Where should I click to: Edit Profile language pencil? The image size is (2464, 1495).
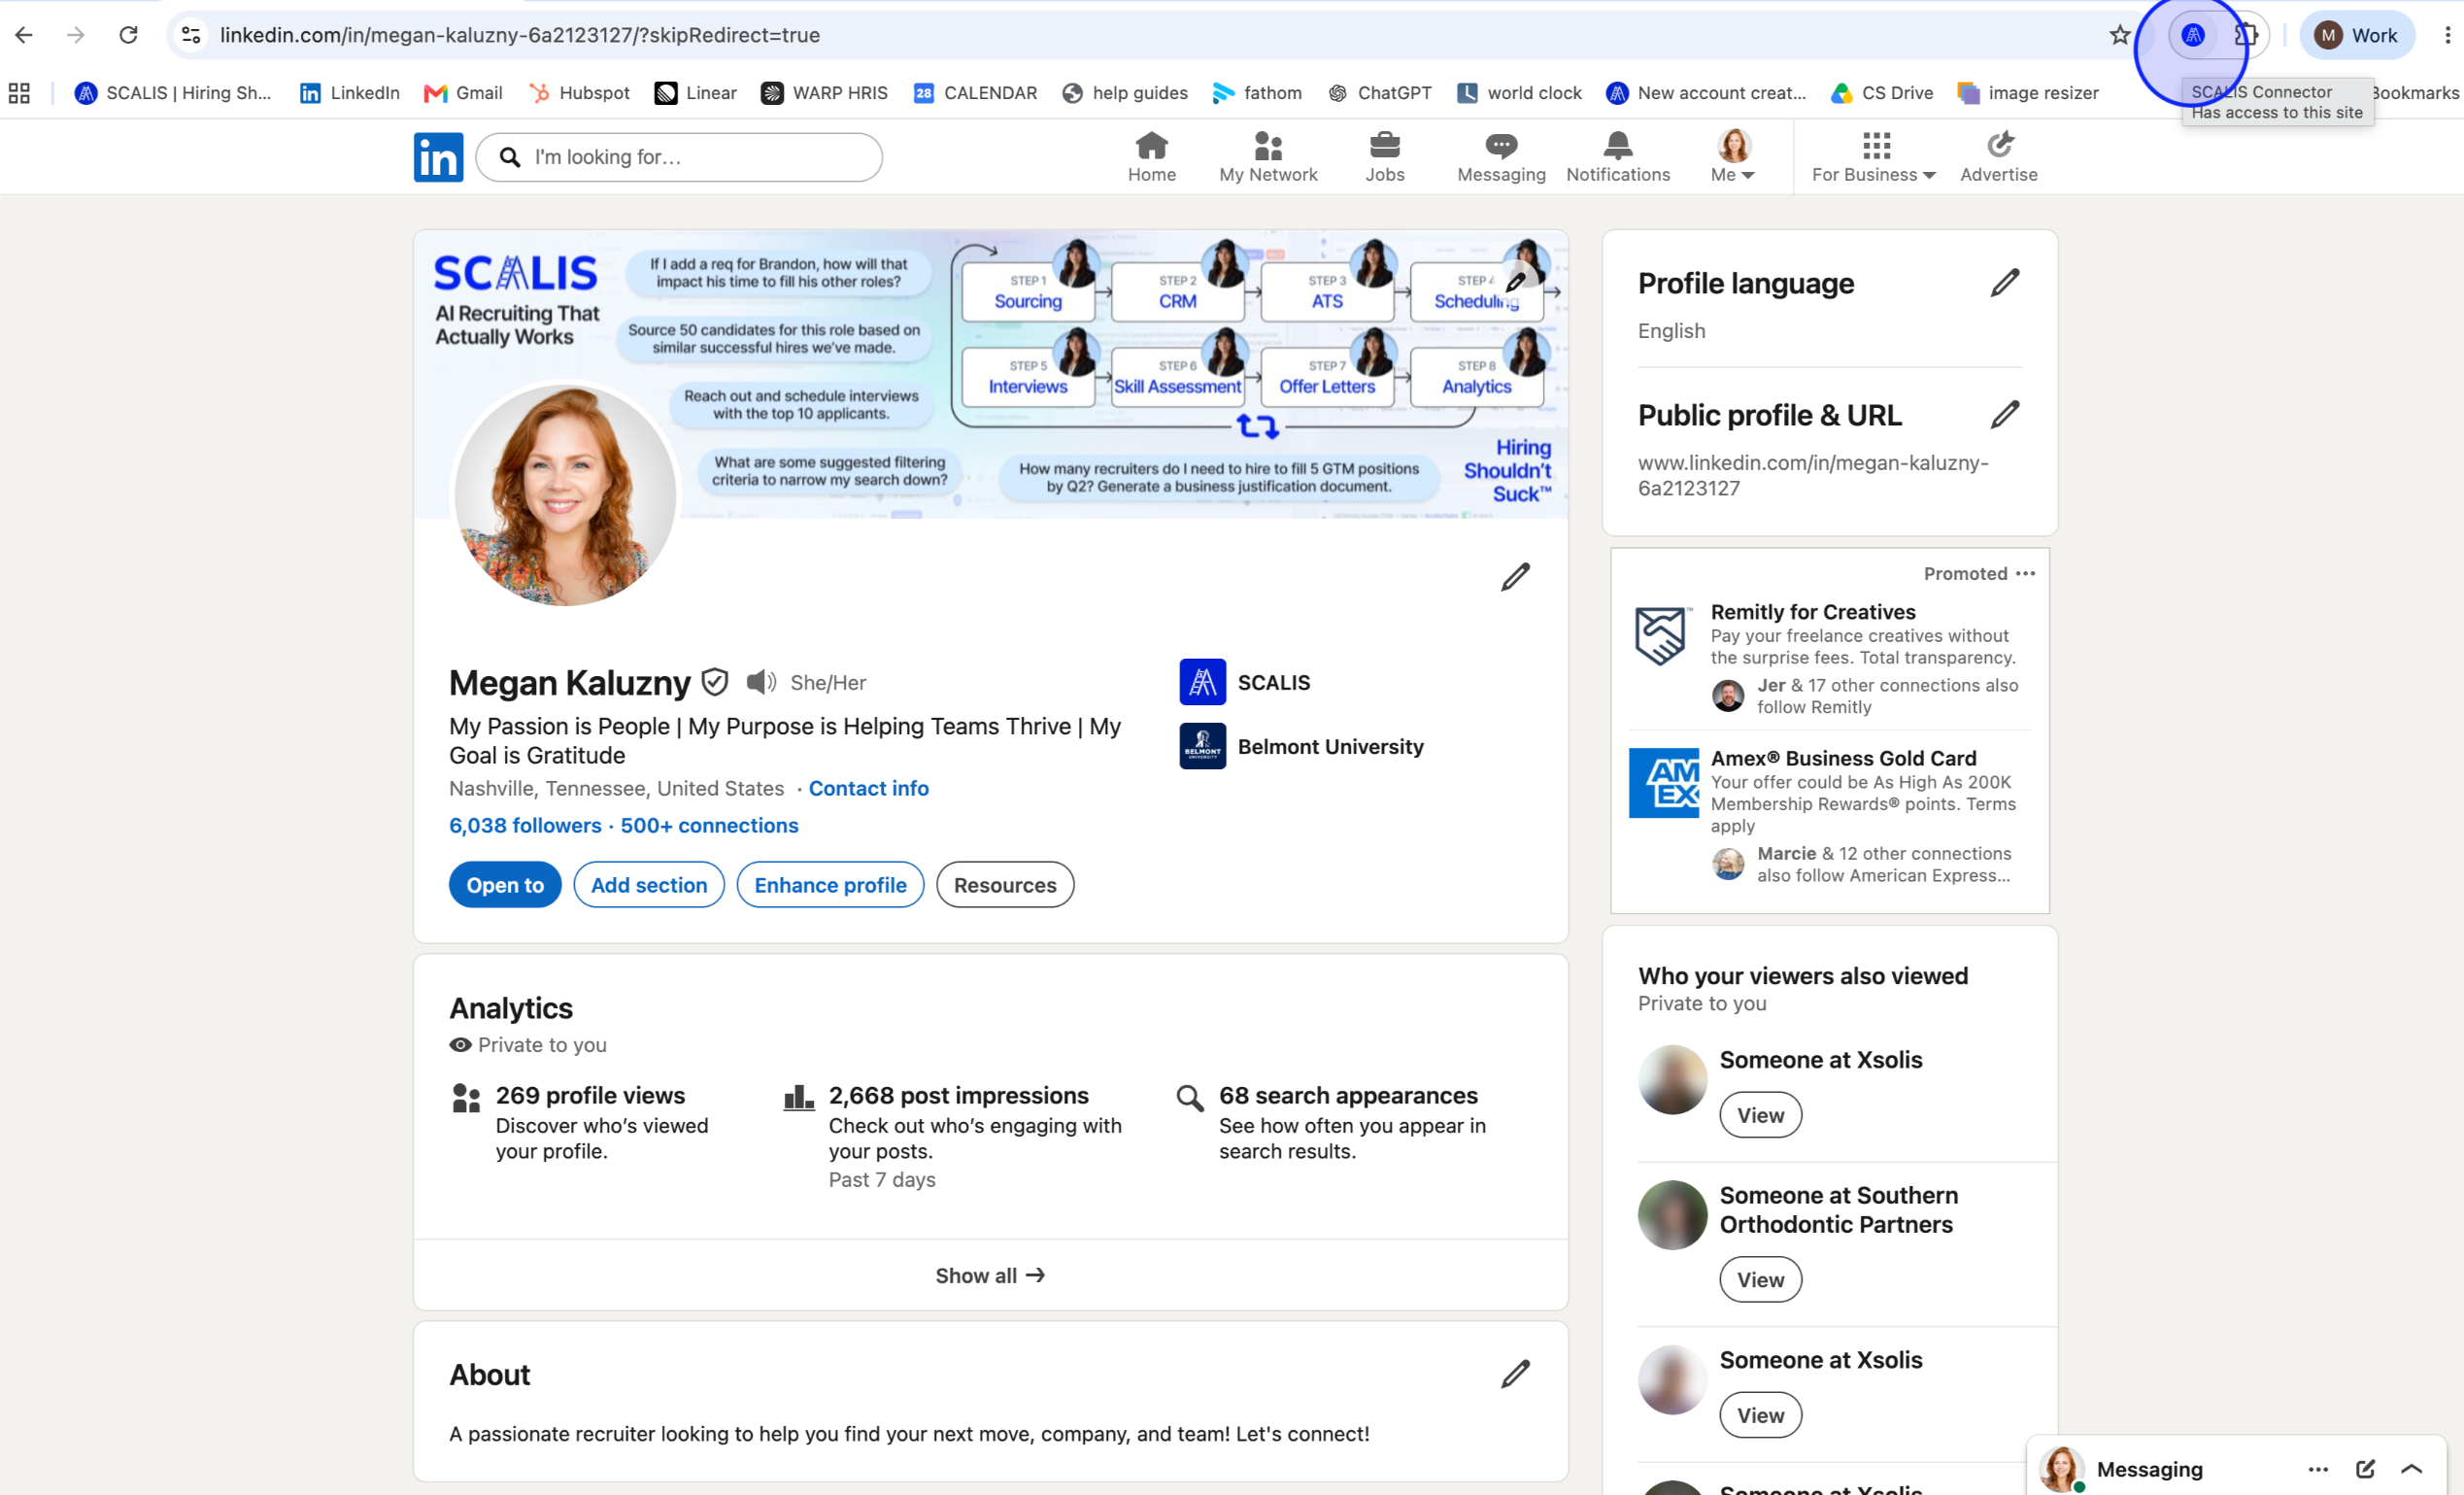pyautogui.click(x=2004, y=283)
